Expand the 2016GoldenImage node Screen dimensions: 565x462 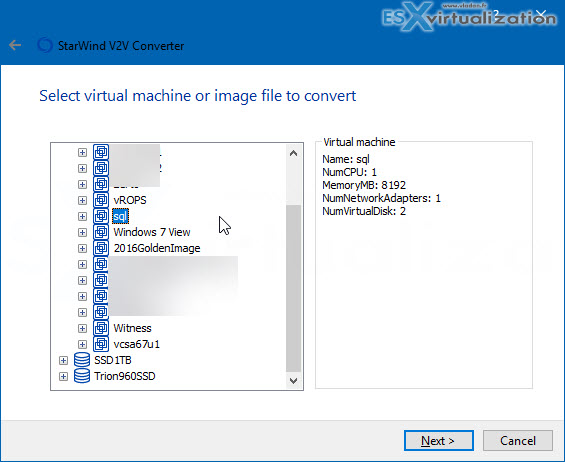[x=83, y=248]
